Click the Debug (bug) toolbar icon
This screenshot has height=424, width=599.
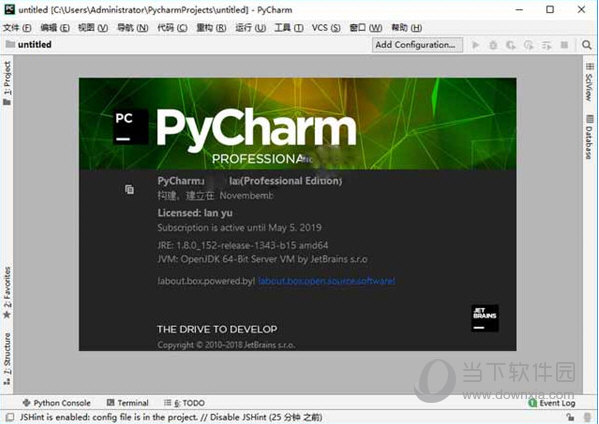493,45
